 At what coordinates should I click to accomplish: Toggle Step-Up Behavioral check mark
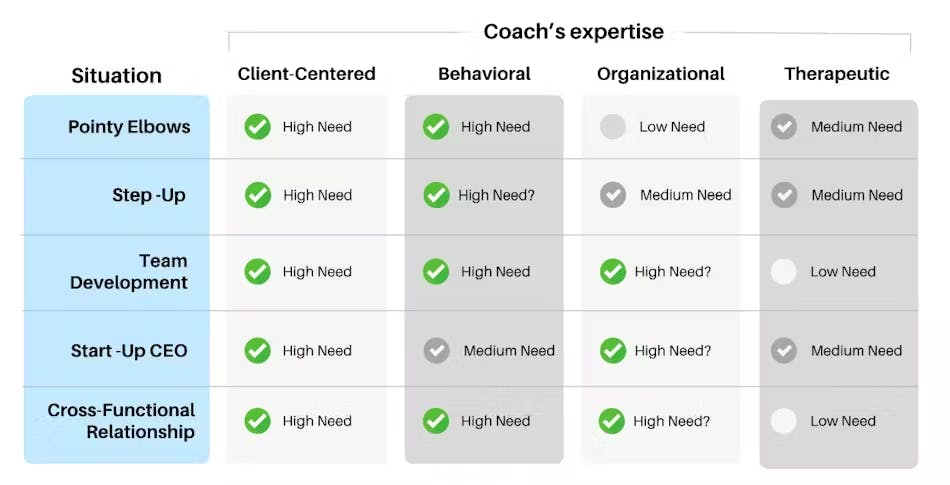click(x=436, y=195)
